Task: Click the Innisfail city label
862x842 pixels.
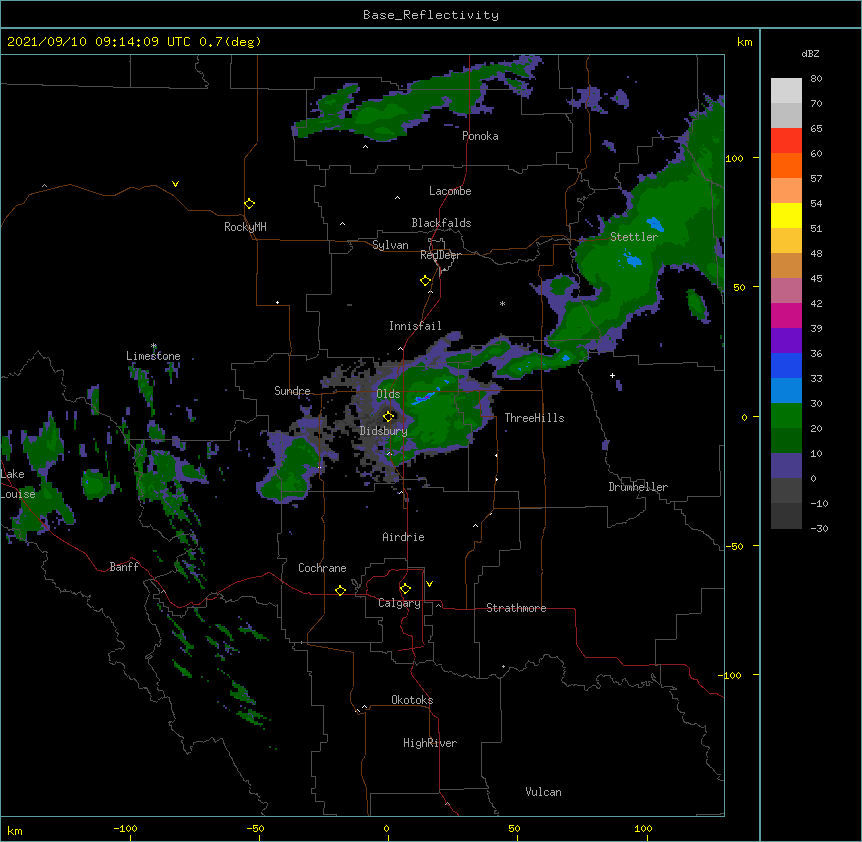Action: coord(415,326)
